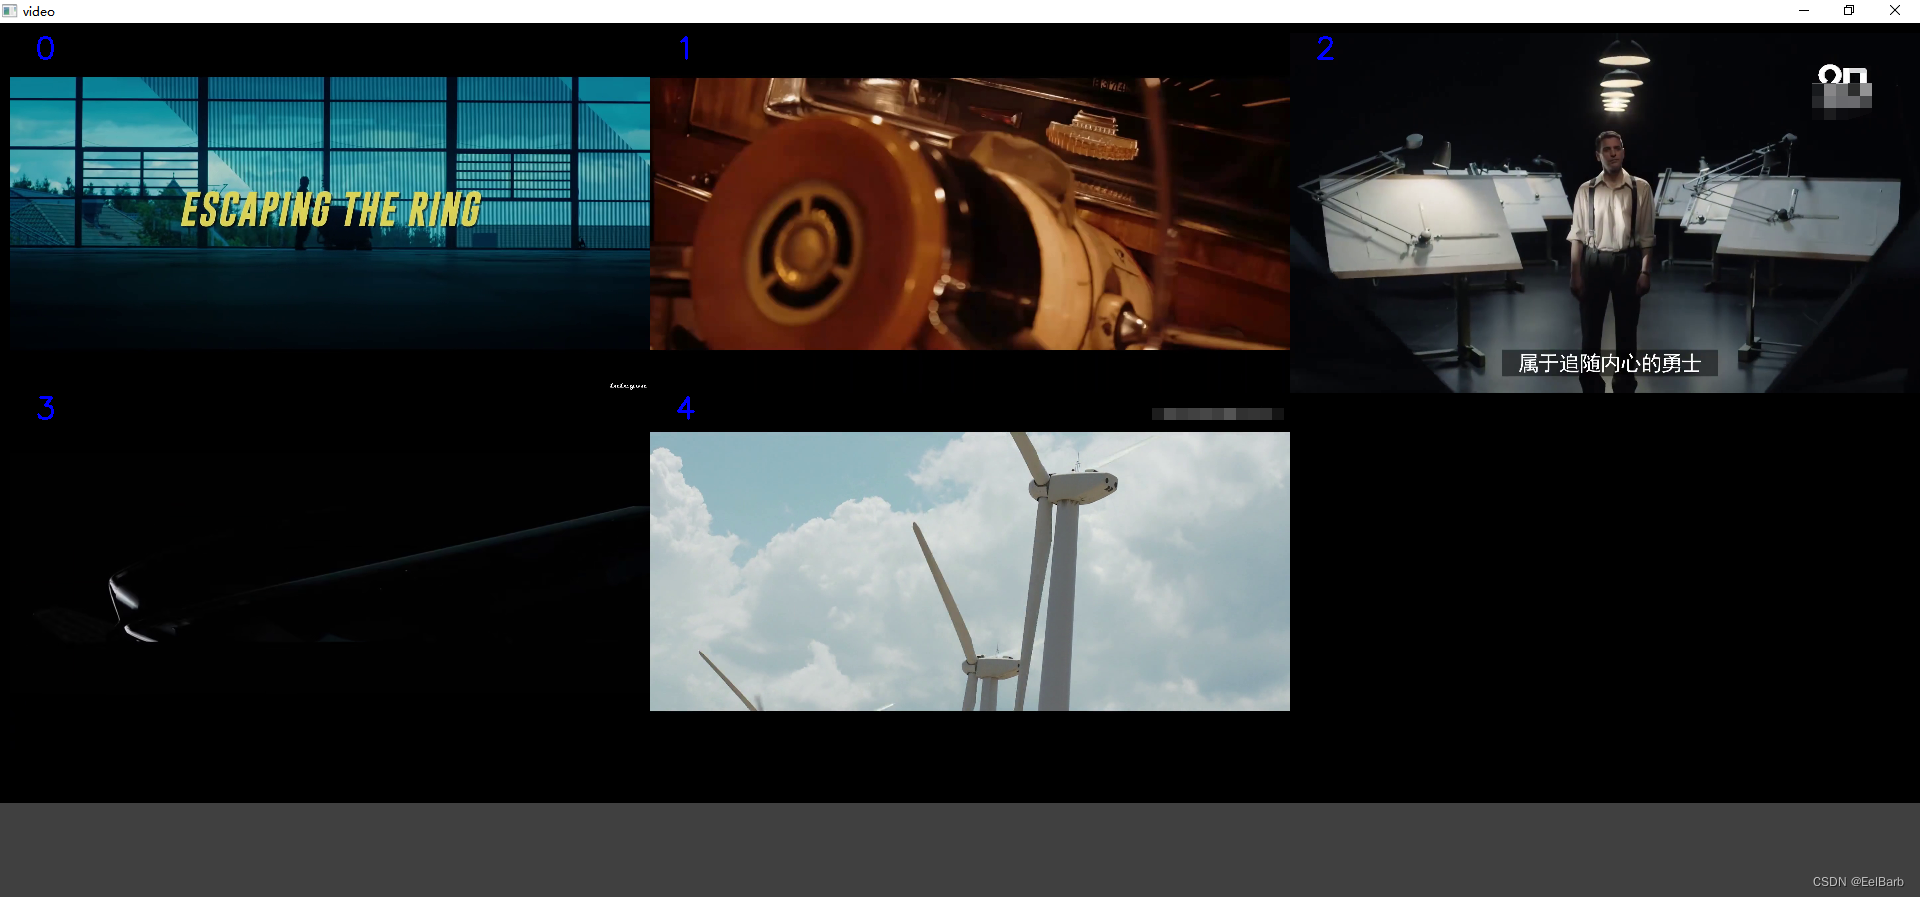This screenshot has width=1920, height=897.
Task: Select the dark airplane video tile numbered 3
Action: click(x=330, y=572)
